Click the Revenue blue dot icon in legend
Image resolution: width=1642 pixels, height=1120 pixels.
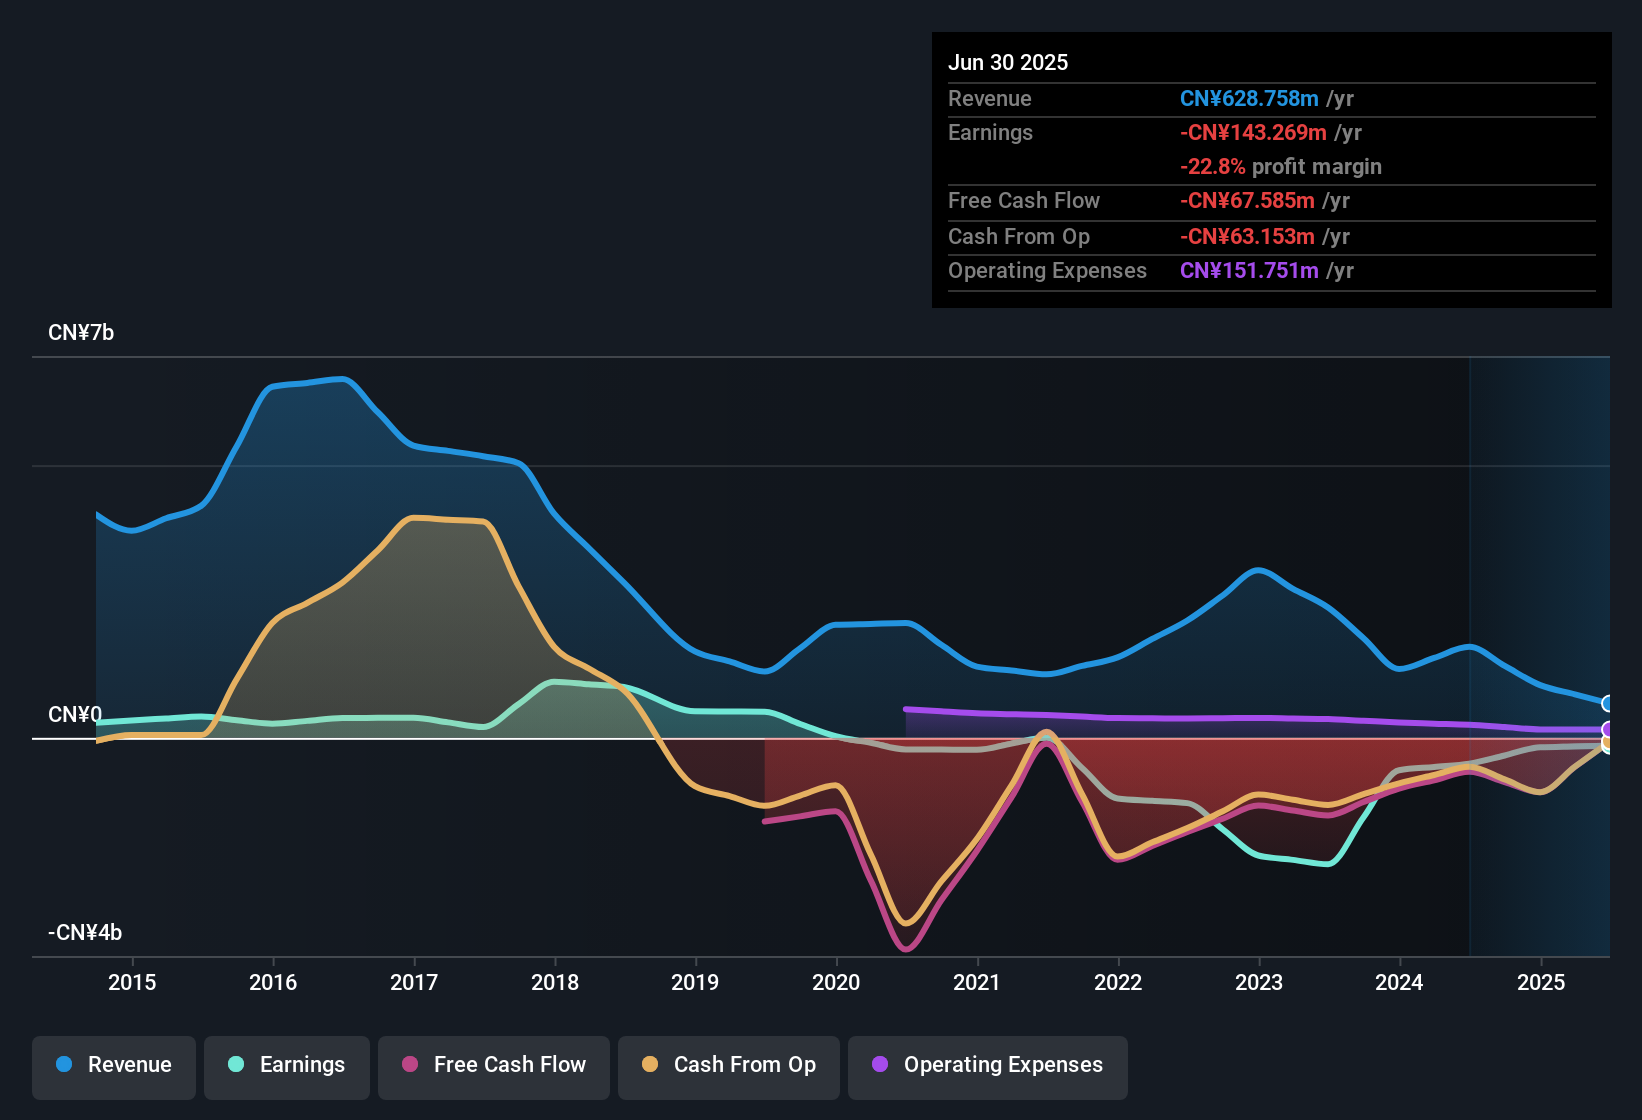(x=62, y=1065)
